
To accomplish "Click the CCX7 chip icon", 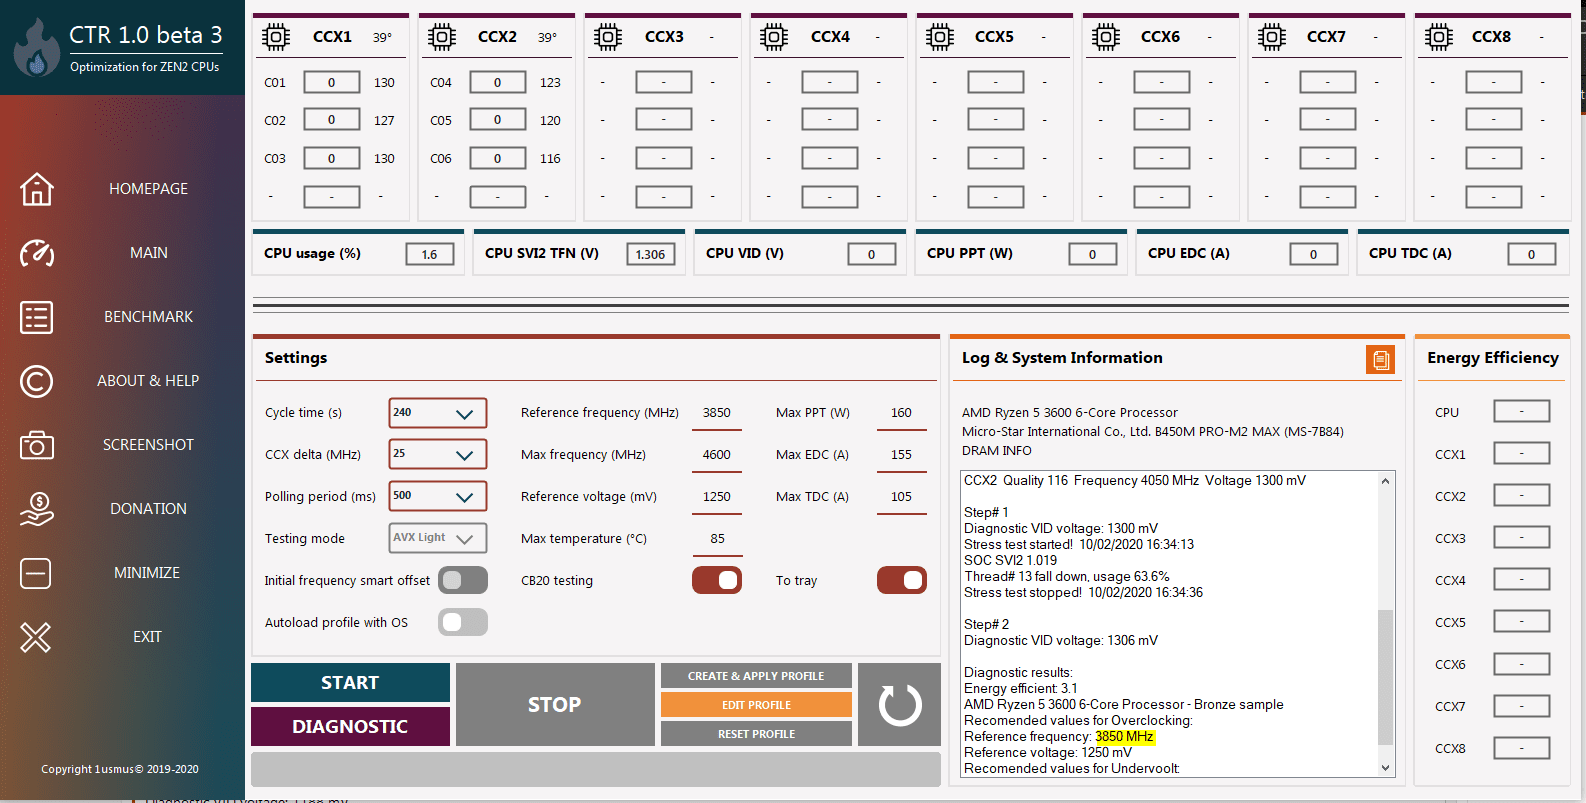I will pos(1272,37).
